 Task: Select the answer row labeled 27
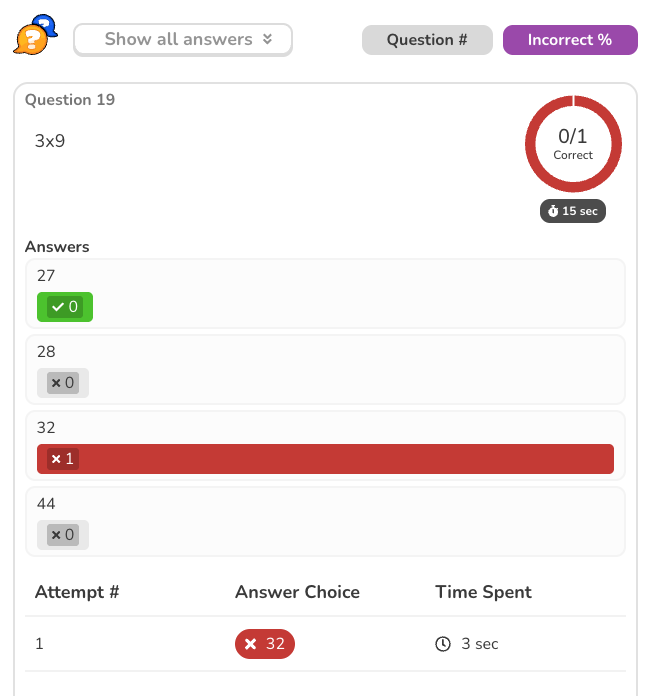pos(325,293)
